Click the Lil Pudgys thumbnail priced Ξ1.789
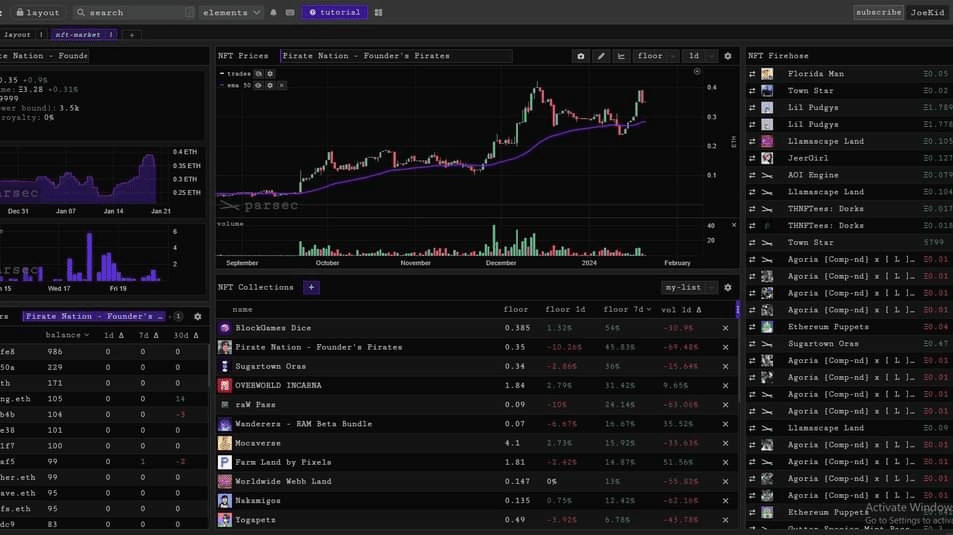This screenshot has width=953, height=535. point(767,108)
